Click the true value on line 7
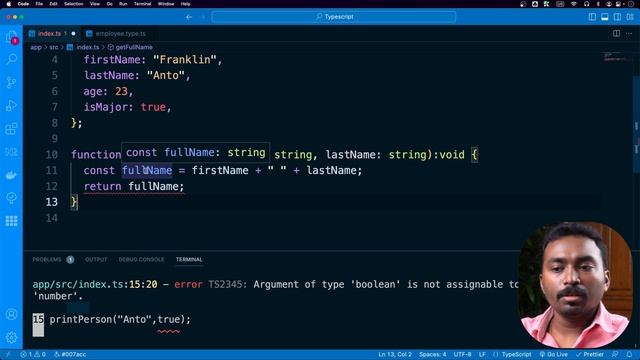 click(x=153, y=107)
